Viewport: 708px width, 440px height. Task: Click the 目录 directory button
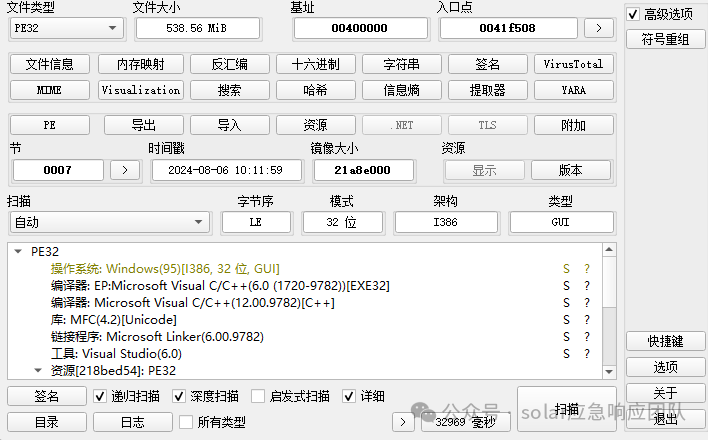point(47,422)
